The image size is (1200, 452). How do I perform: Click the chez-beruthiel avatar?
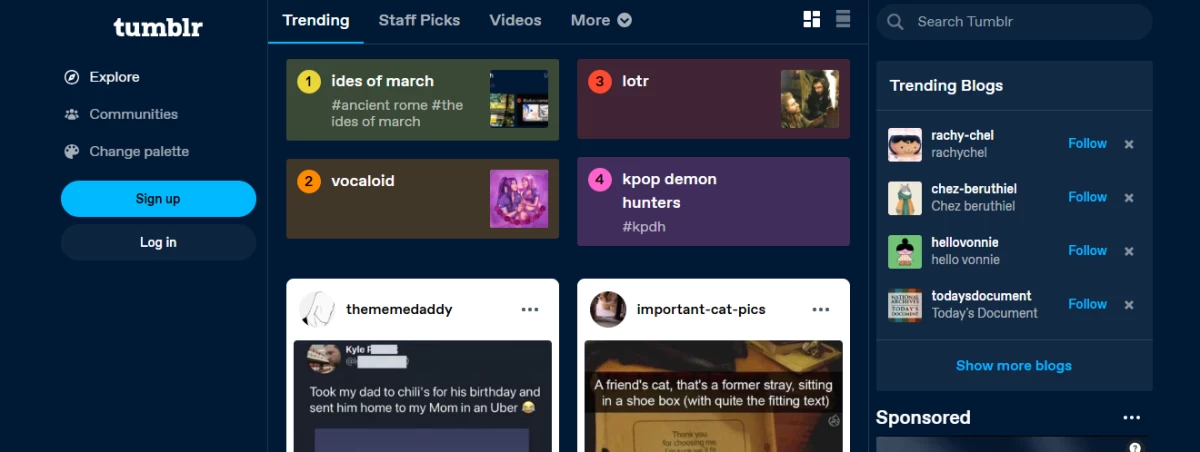coord(905,198)
